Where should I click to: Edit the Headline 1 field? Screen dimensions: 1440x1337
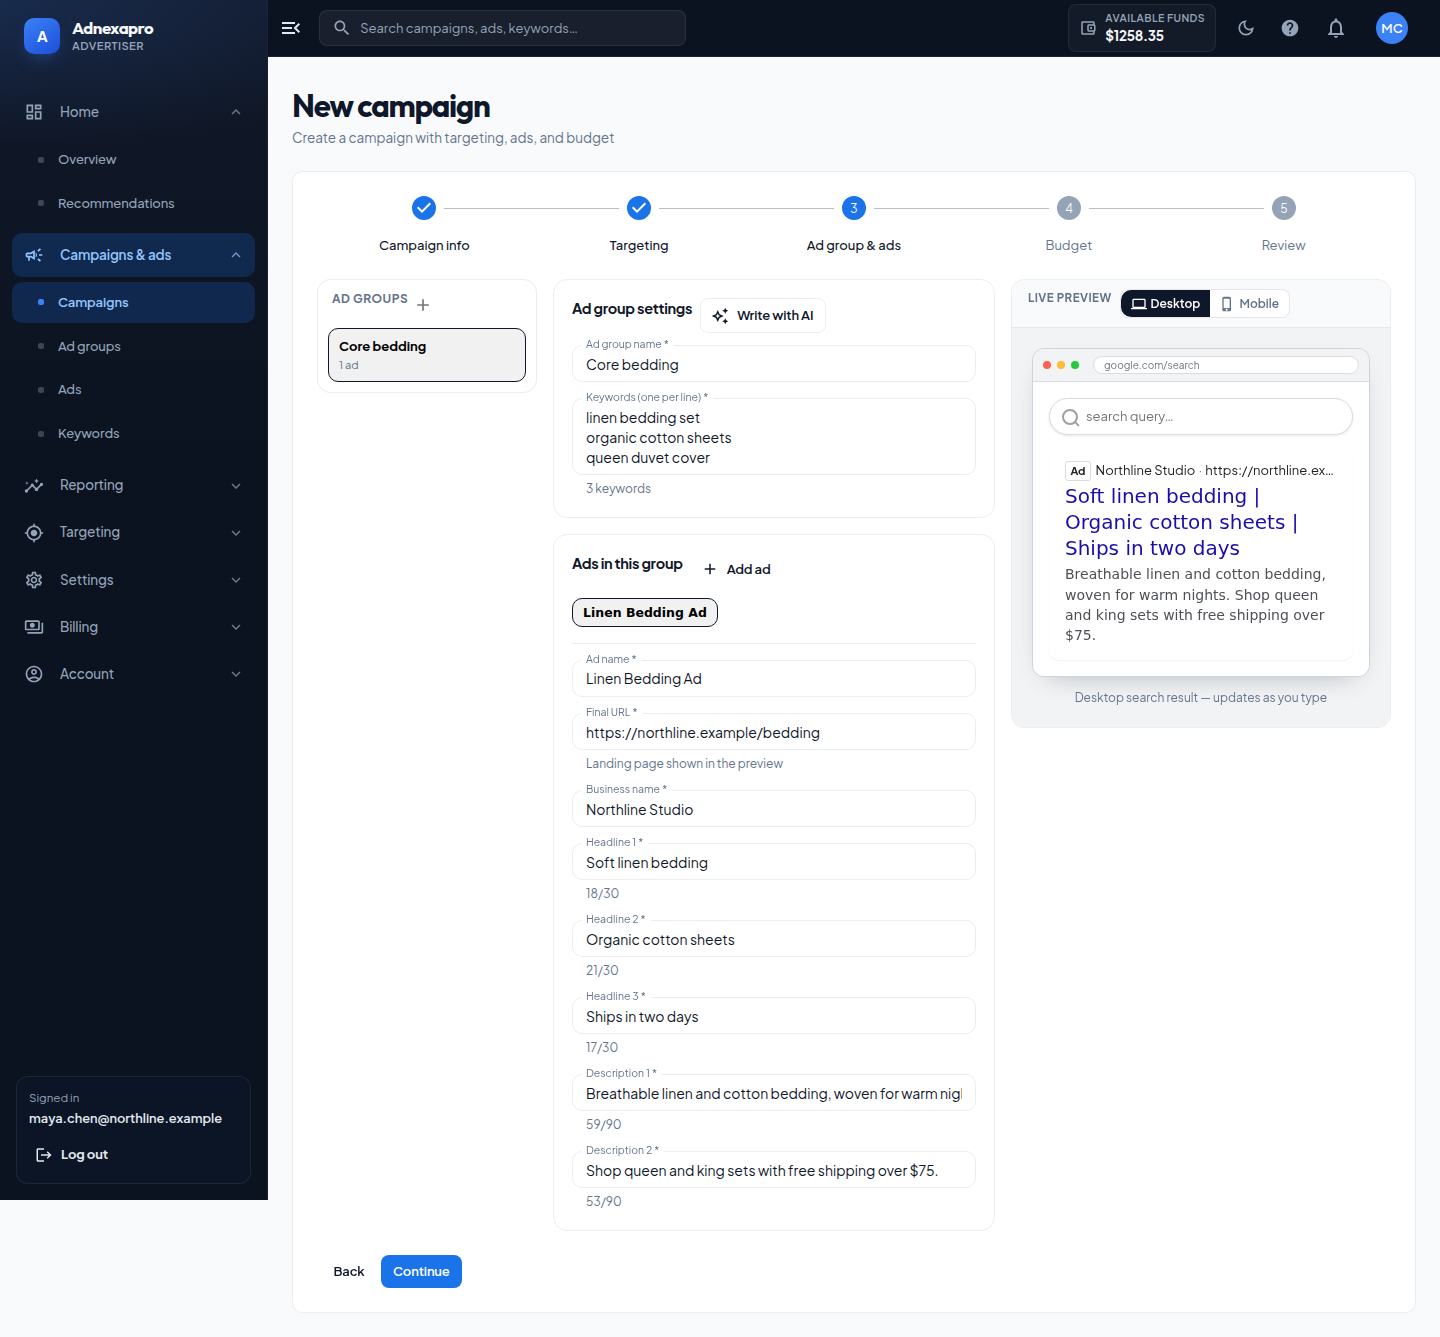pyautogui.click(x=774, y=862)
